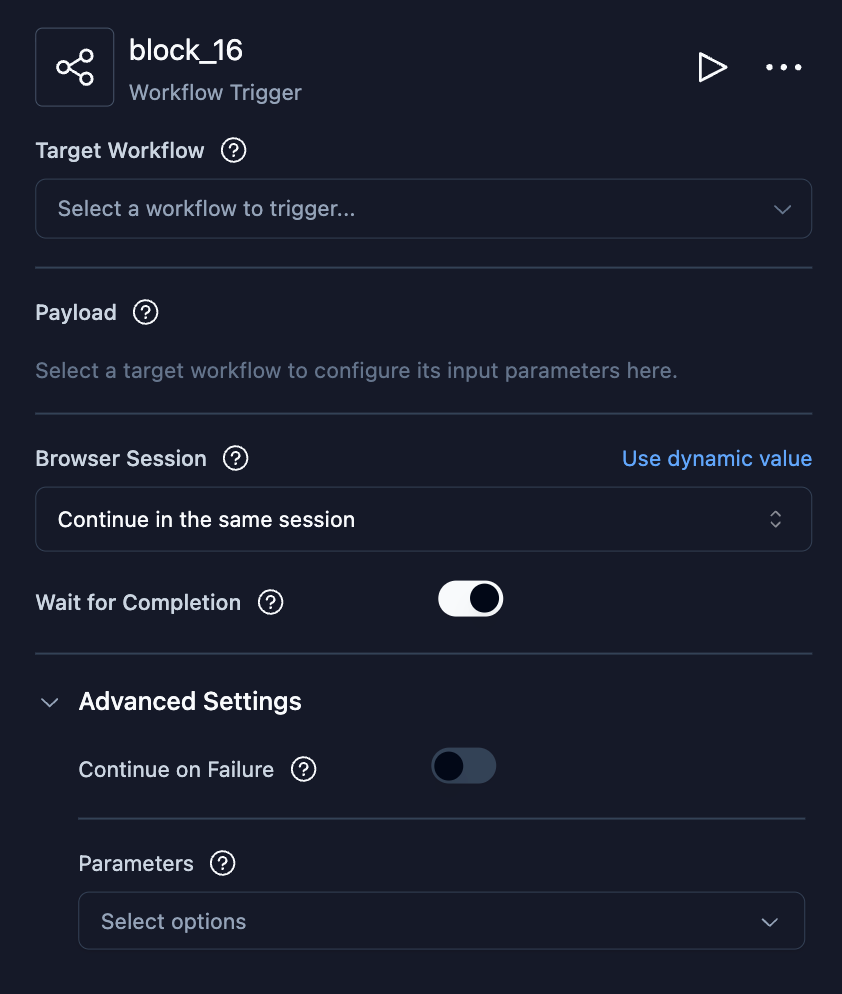Click the Payload placeholder description text
The width and height of the screenshot is (842, 994).
[x=356, y=371]
